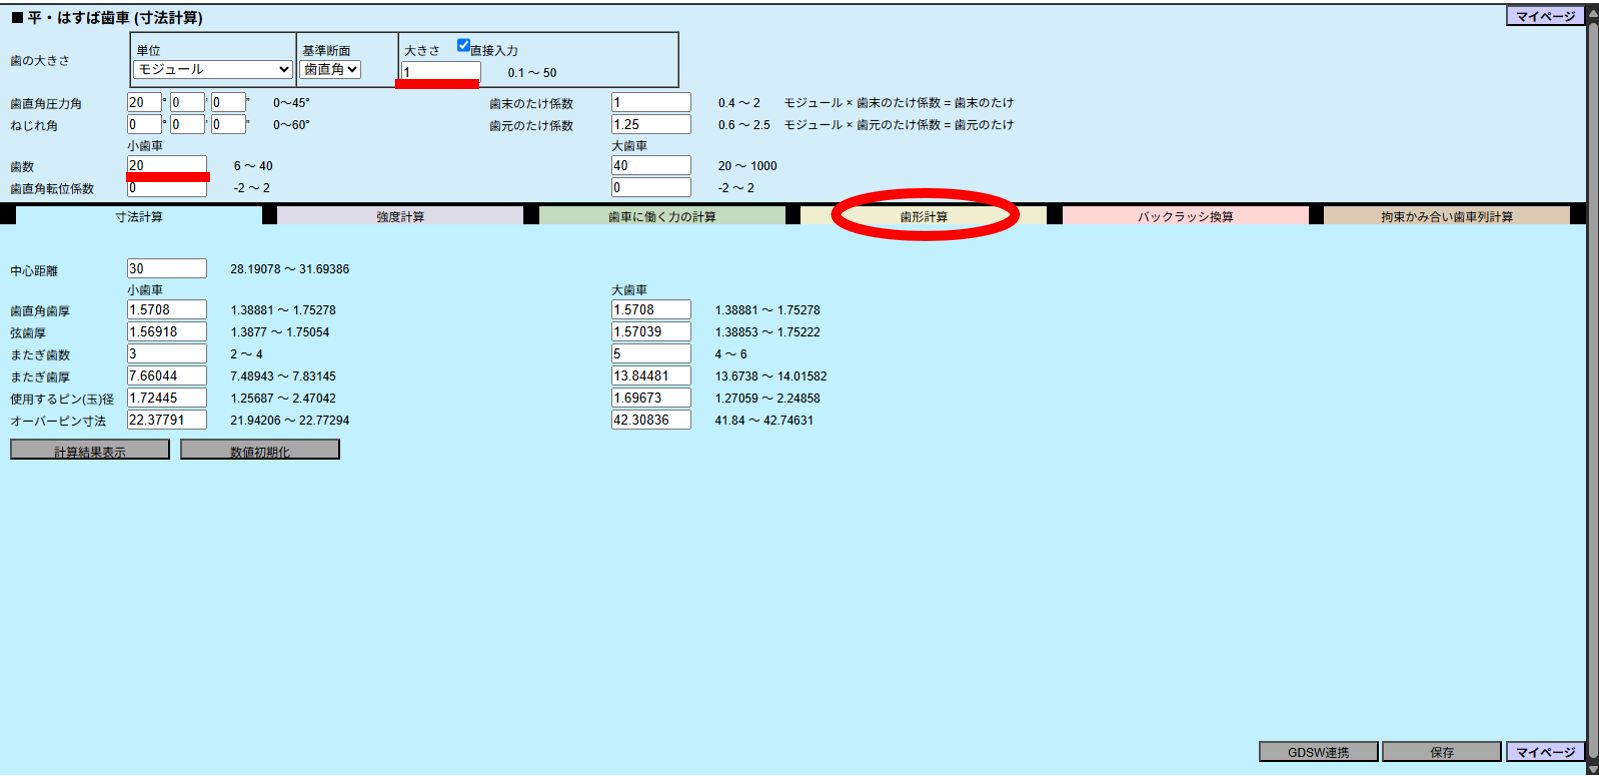
Task: Switch to the 寸法計算 tab
Action: pos(139,216)
